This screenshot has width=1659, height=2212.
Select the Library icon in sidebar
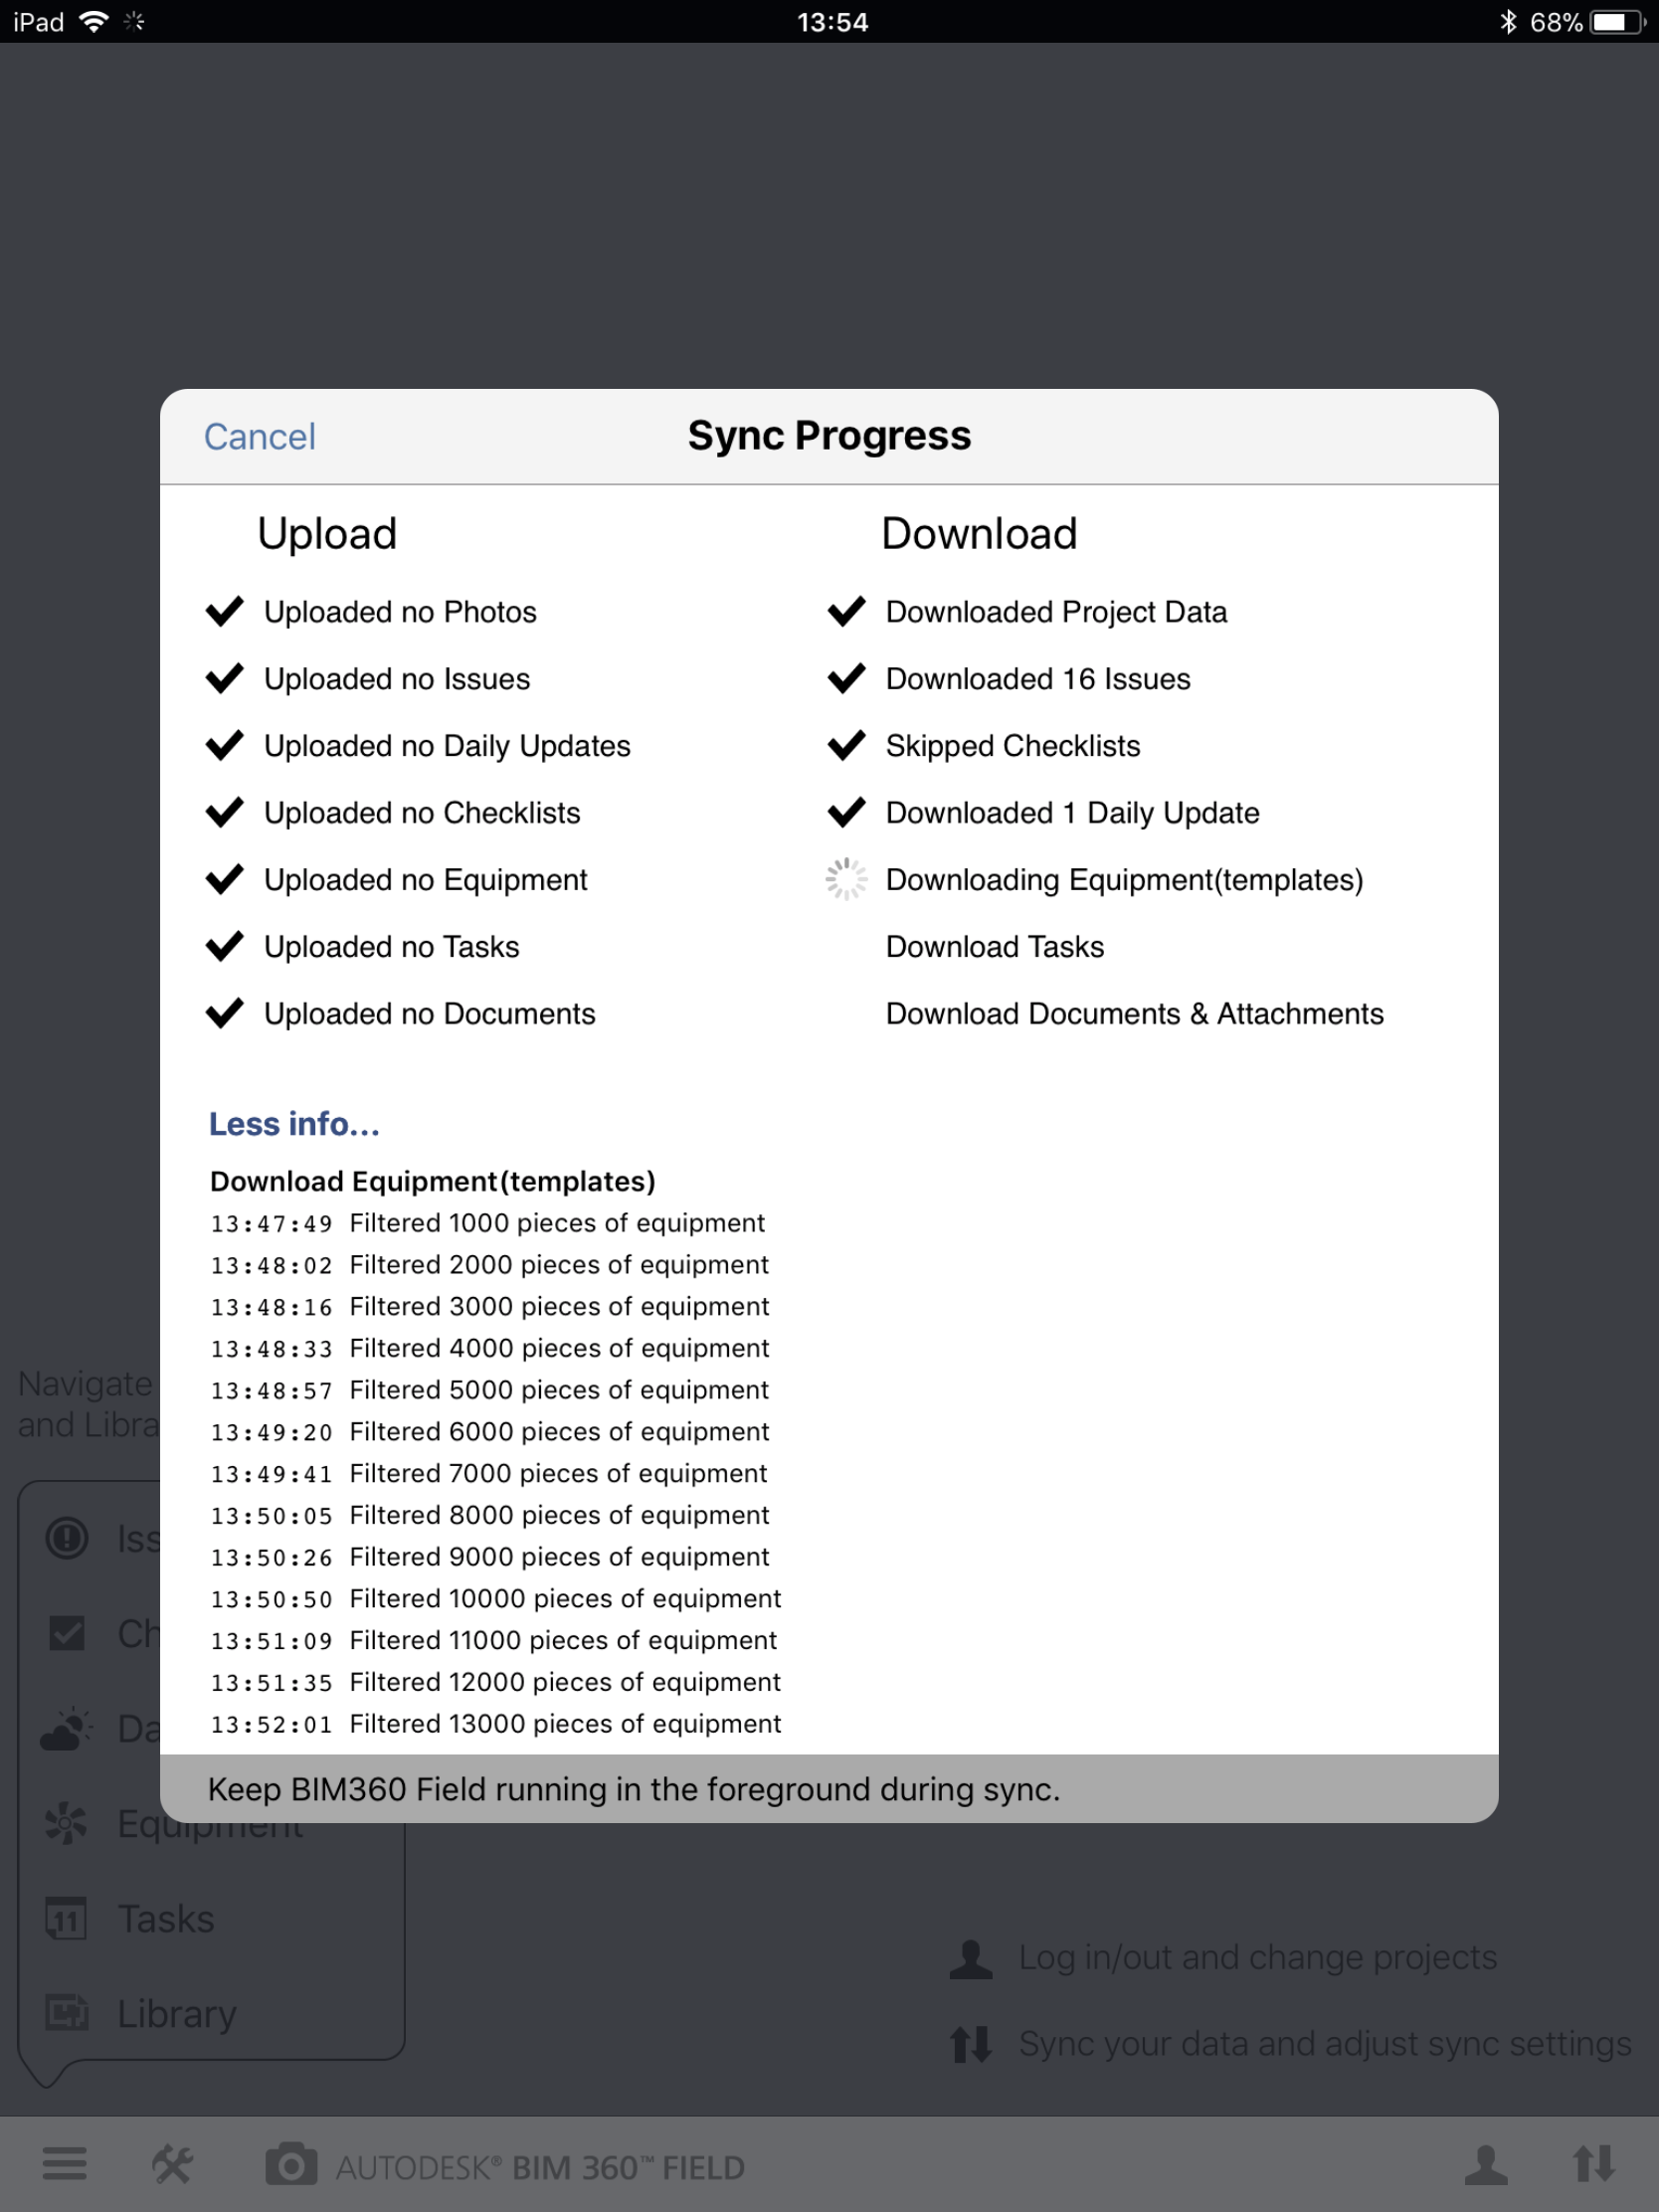tap(65, 2012)
